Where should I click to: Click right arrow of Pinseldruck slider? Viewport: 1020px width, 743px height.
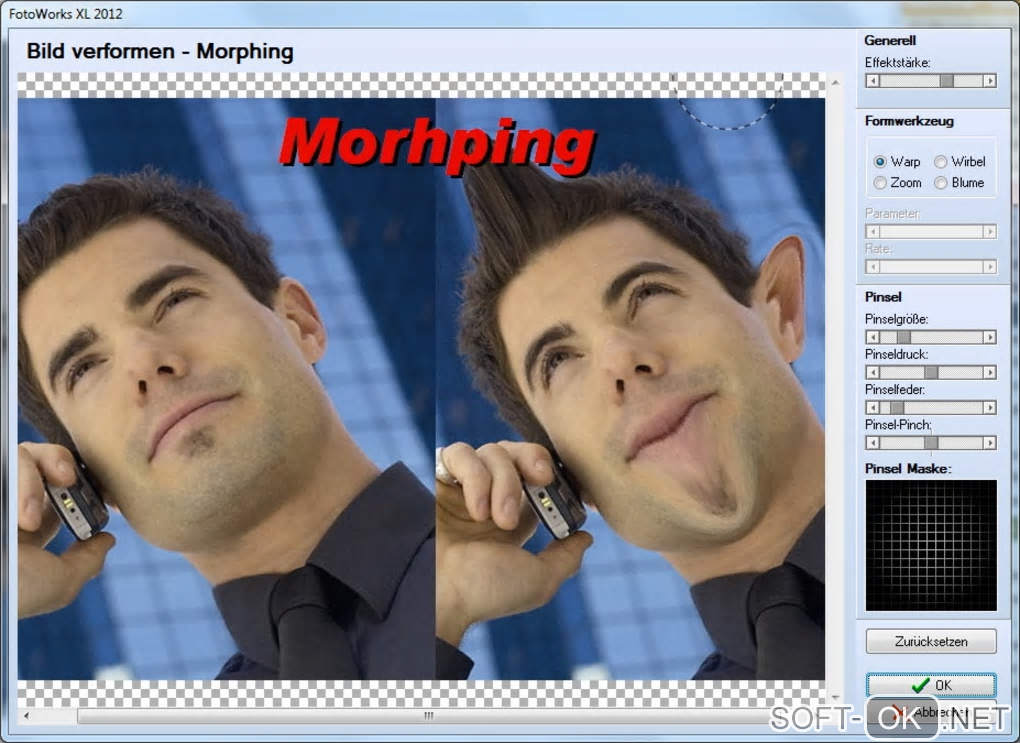click(989, 372)
